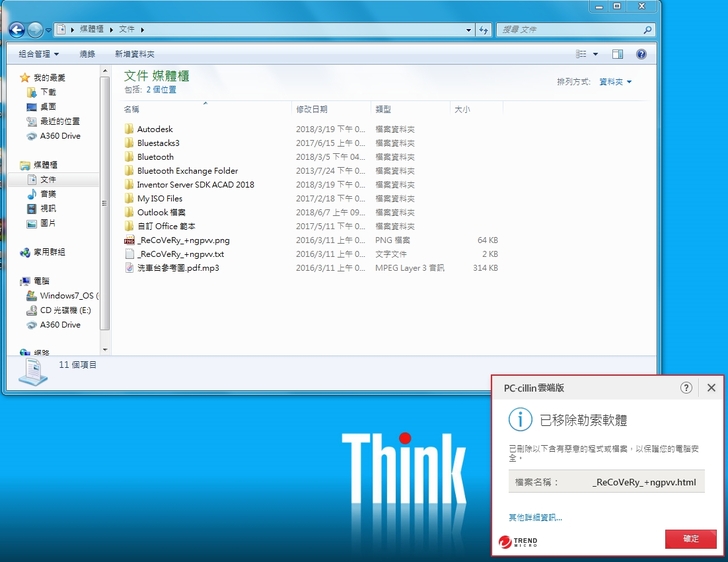Click 新增資料夾 to create a folder

(x=135, y=54)
